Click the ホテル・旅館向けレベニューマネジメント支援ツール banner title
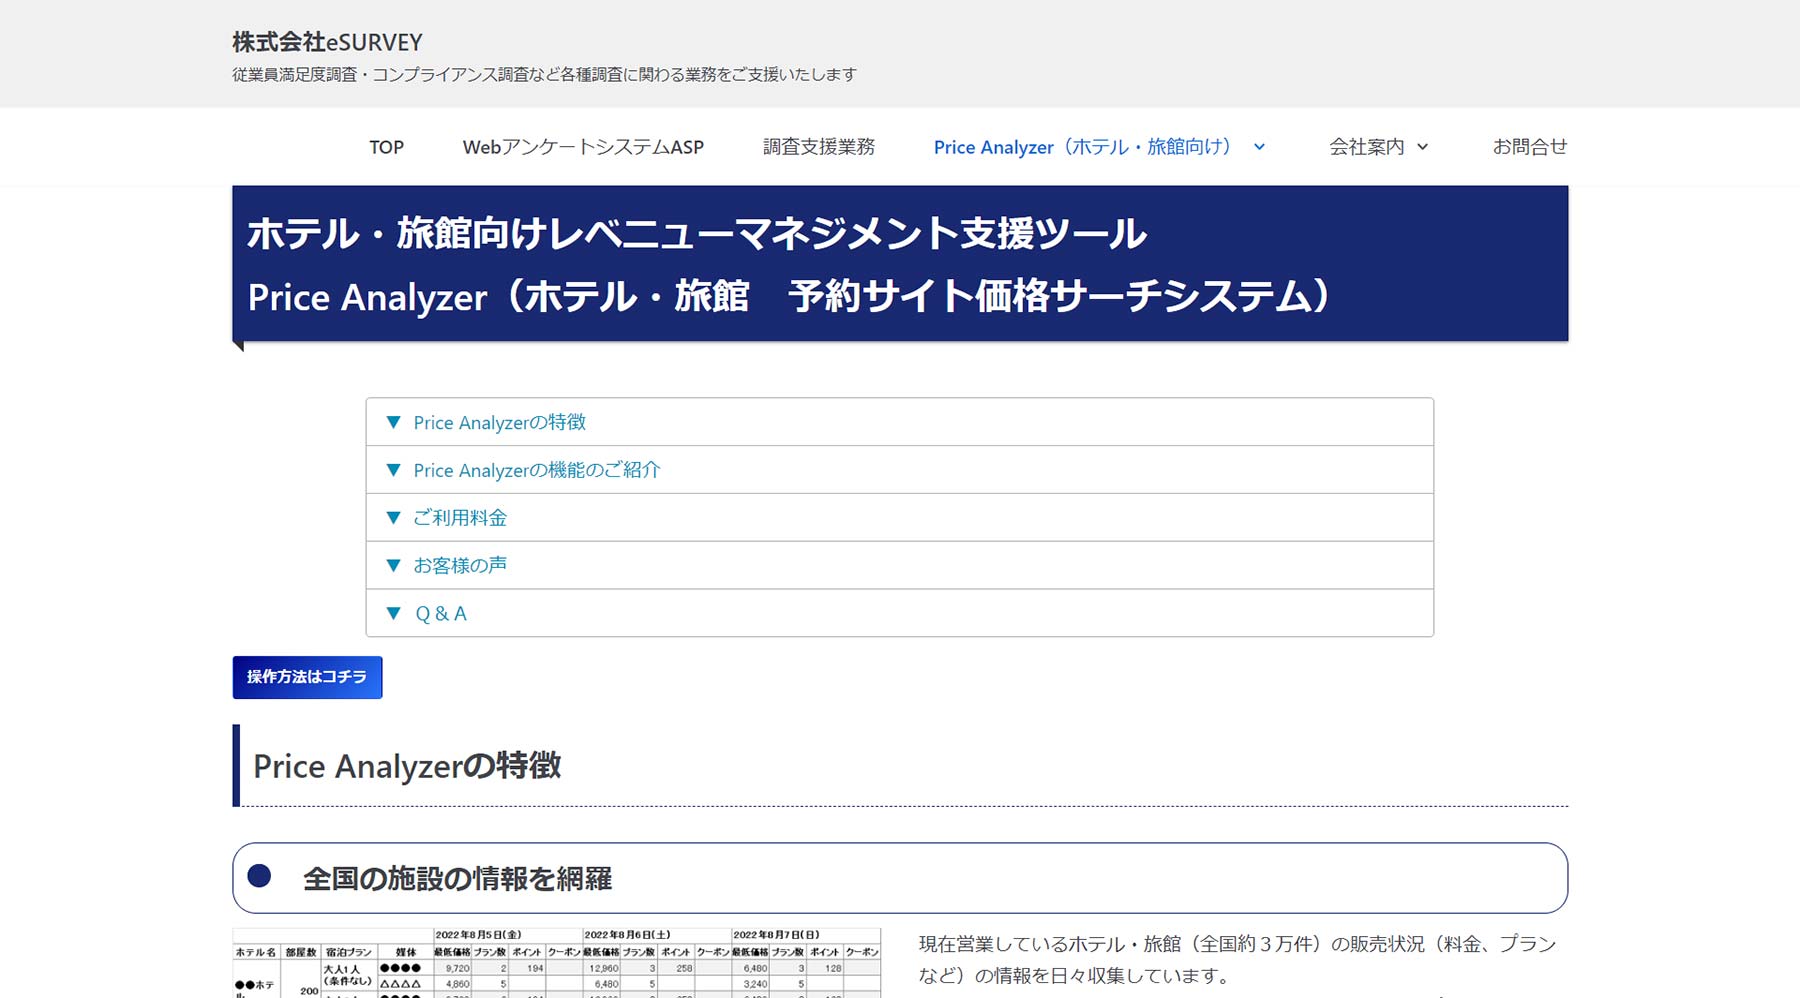The image size is (1800, 998). (x=697, y=234)
